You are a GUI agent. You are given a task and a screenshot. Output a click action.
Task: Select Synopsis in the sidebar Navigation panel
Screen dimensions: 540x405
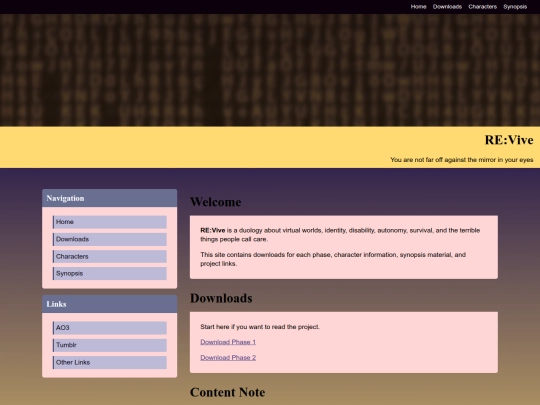(x=110, y=273)
